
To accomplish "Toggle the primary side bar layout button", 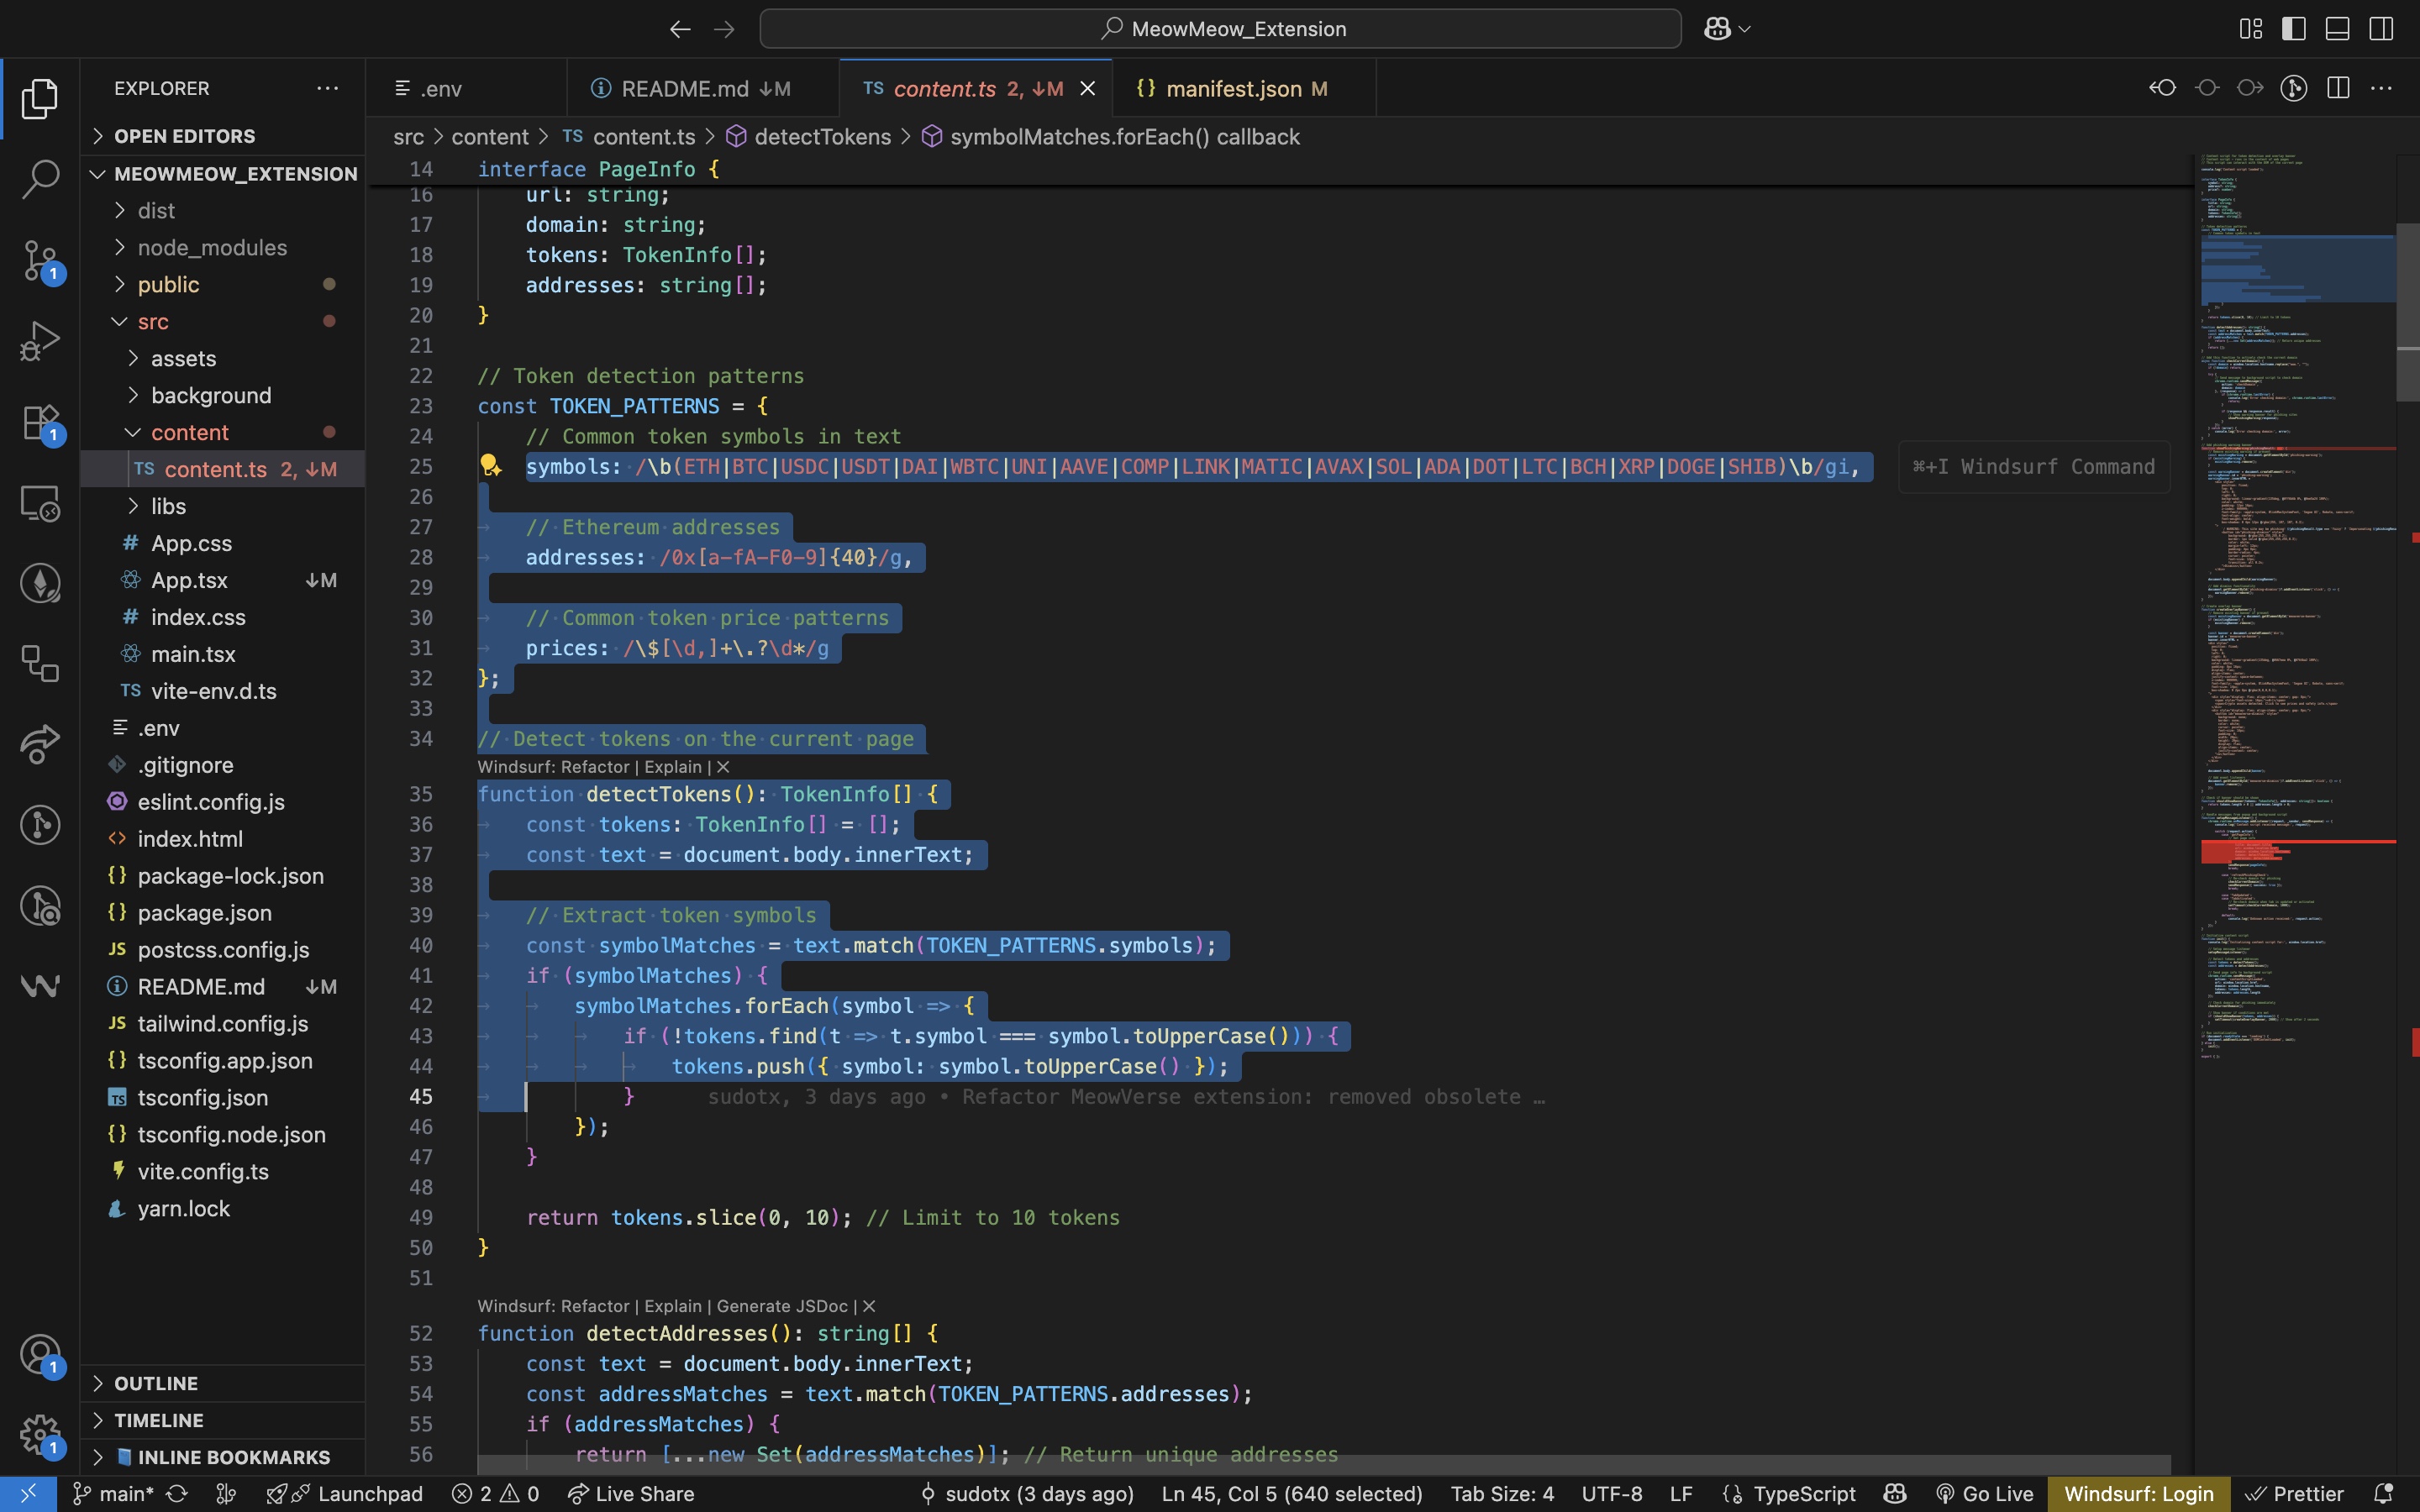I will coord(2294,29).
